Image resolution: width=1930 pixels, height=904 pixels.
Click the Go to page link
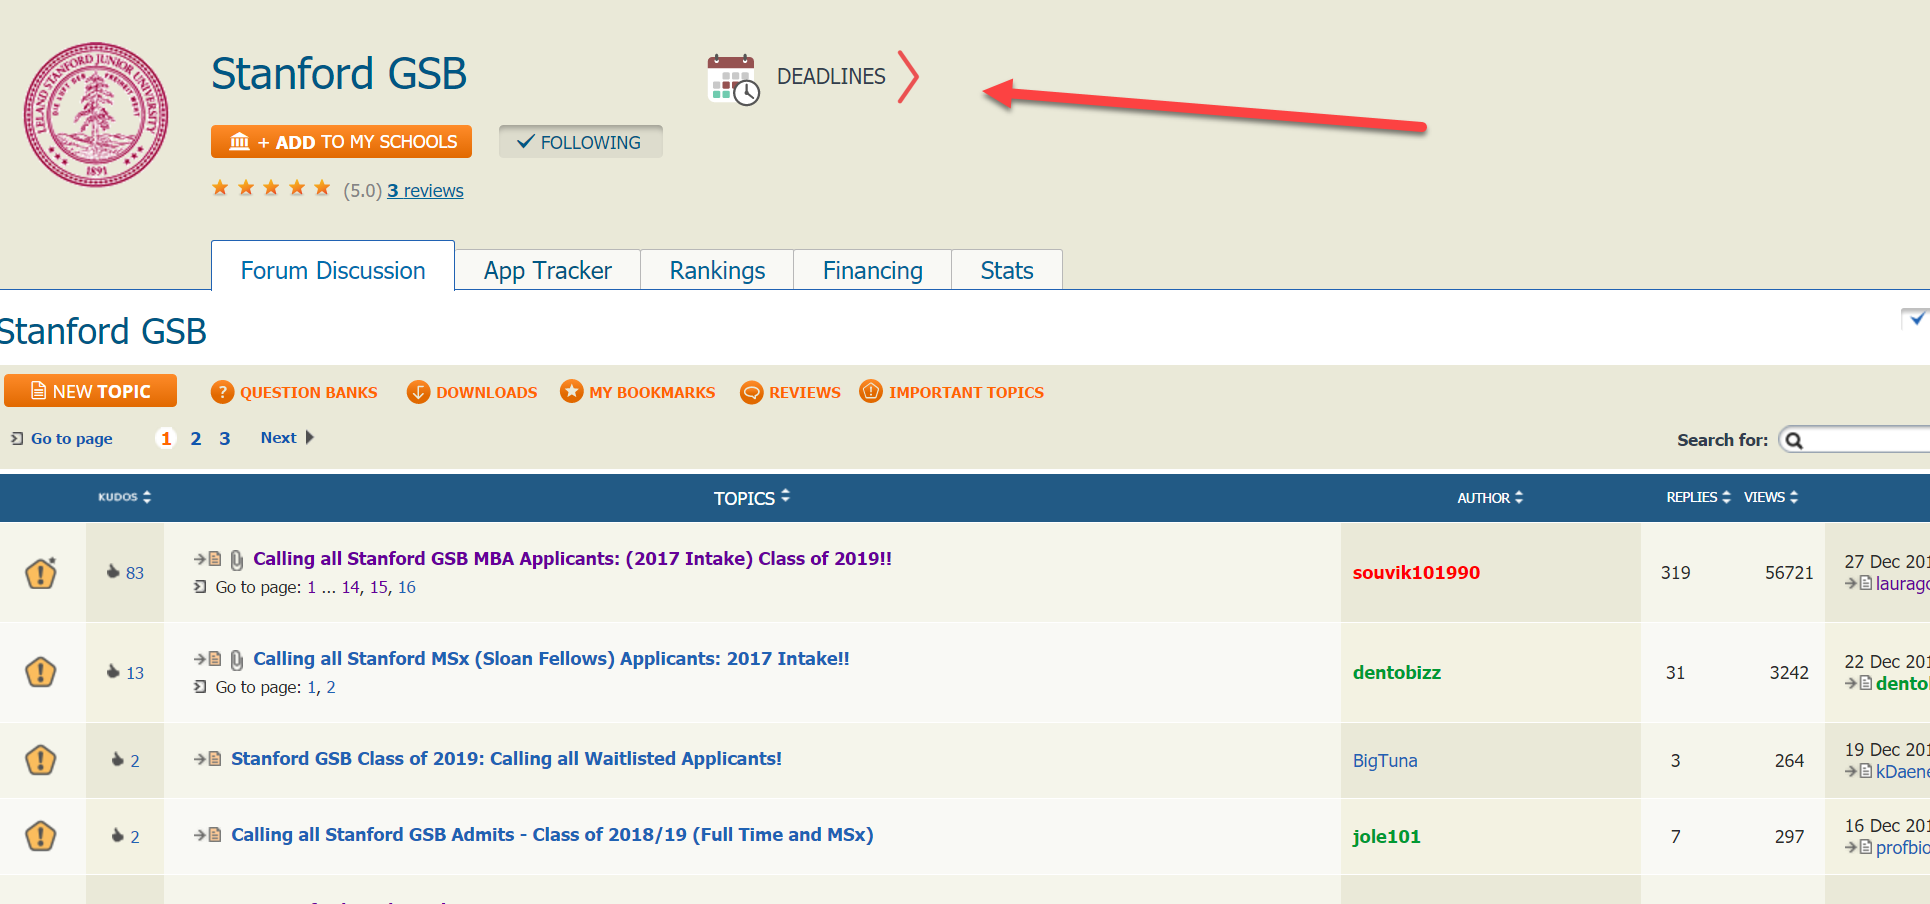click(71, 438)
